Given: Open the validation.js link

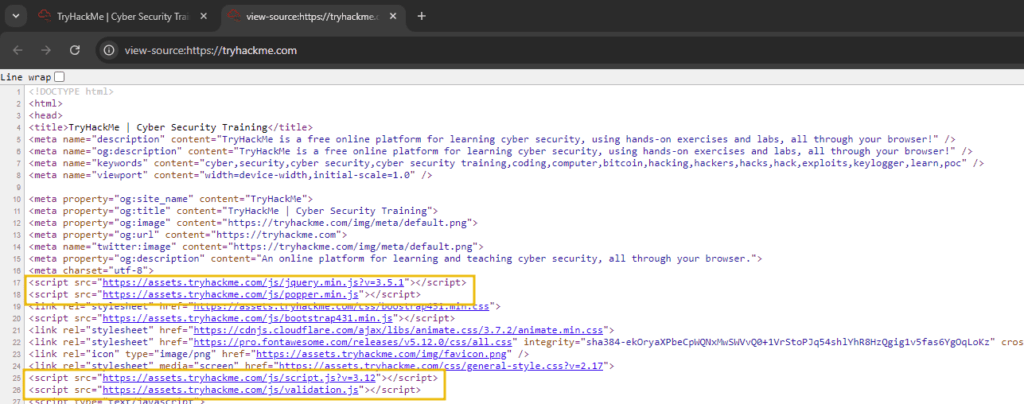Looking at the screenshot, I should click(229, 390).
